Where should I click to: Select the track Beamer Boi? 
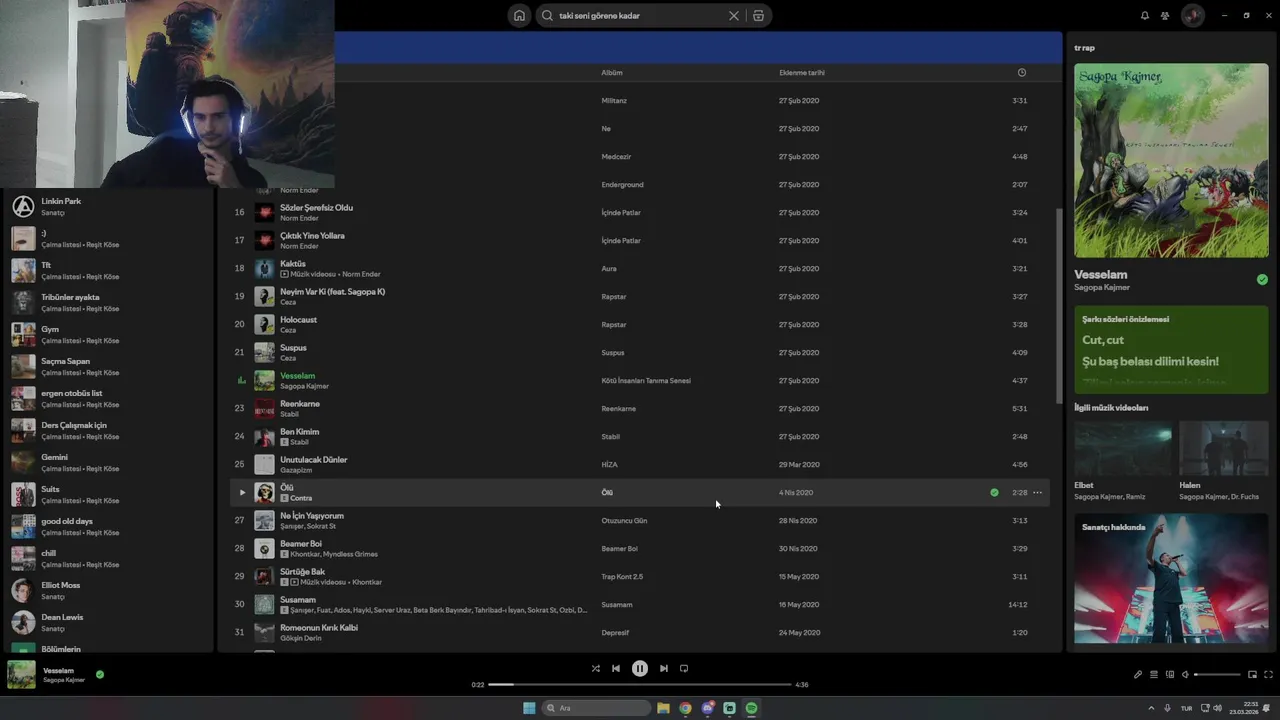point(301,544)
